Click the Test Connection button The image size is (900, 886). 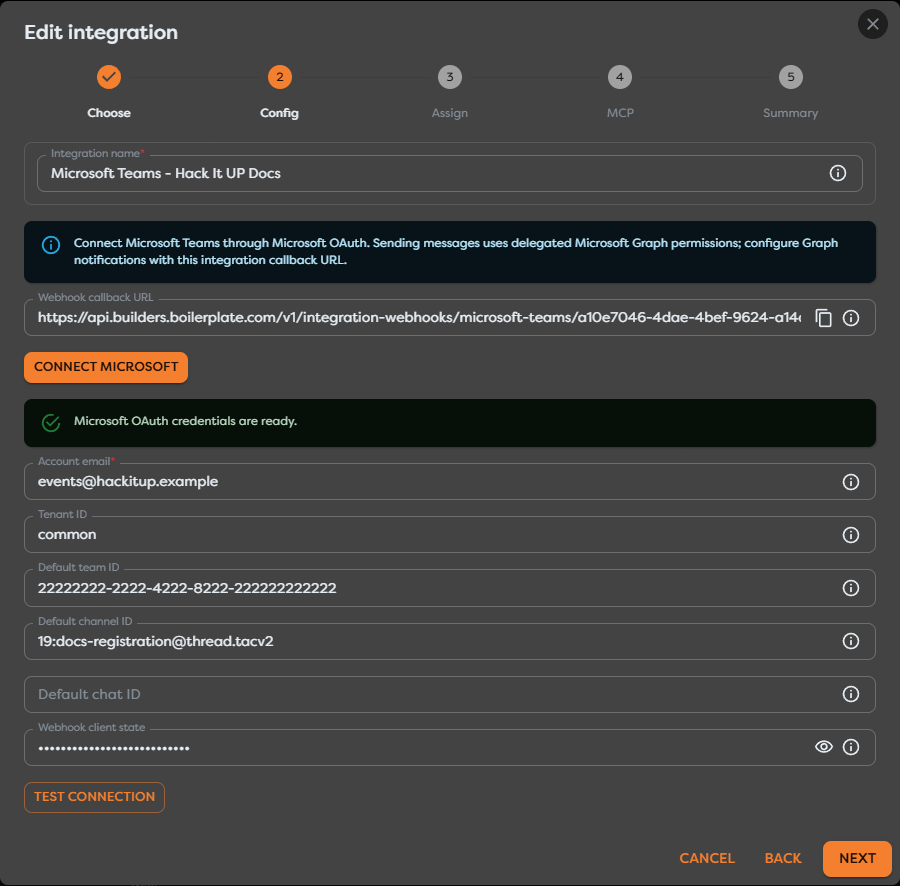click(94, 797)
